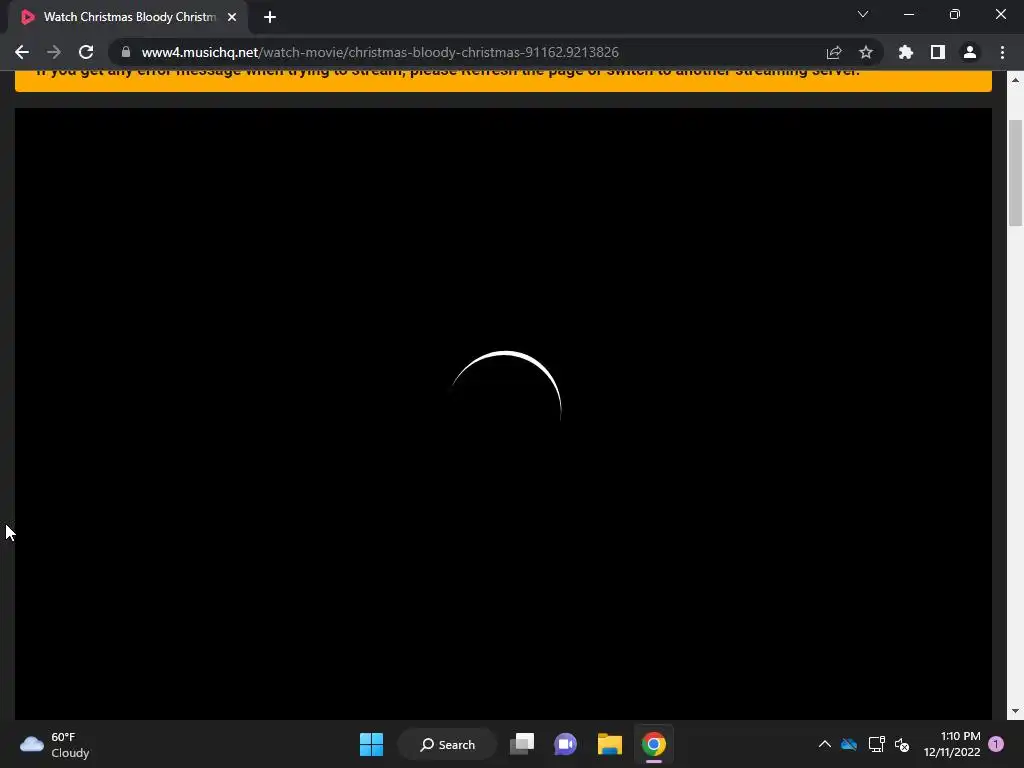The width and height of the screenshot is (1024, 768).
Task: Click the scrollbar up arrow
Action: [1016, 80]
